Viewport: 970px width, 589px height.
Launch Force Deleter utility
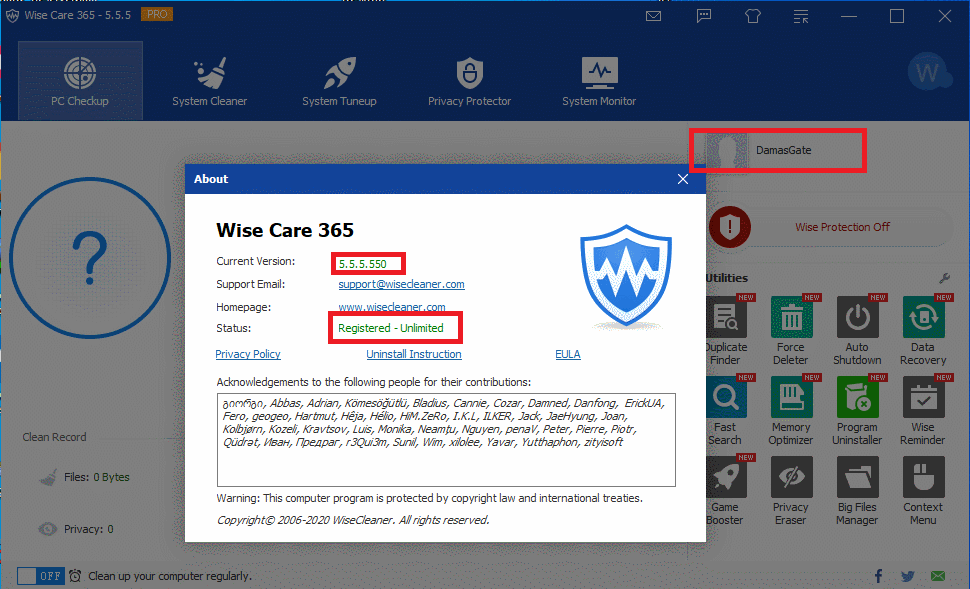[x=791, y=331]
